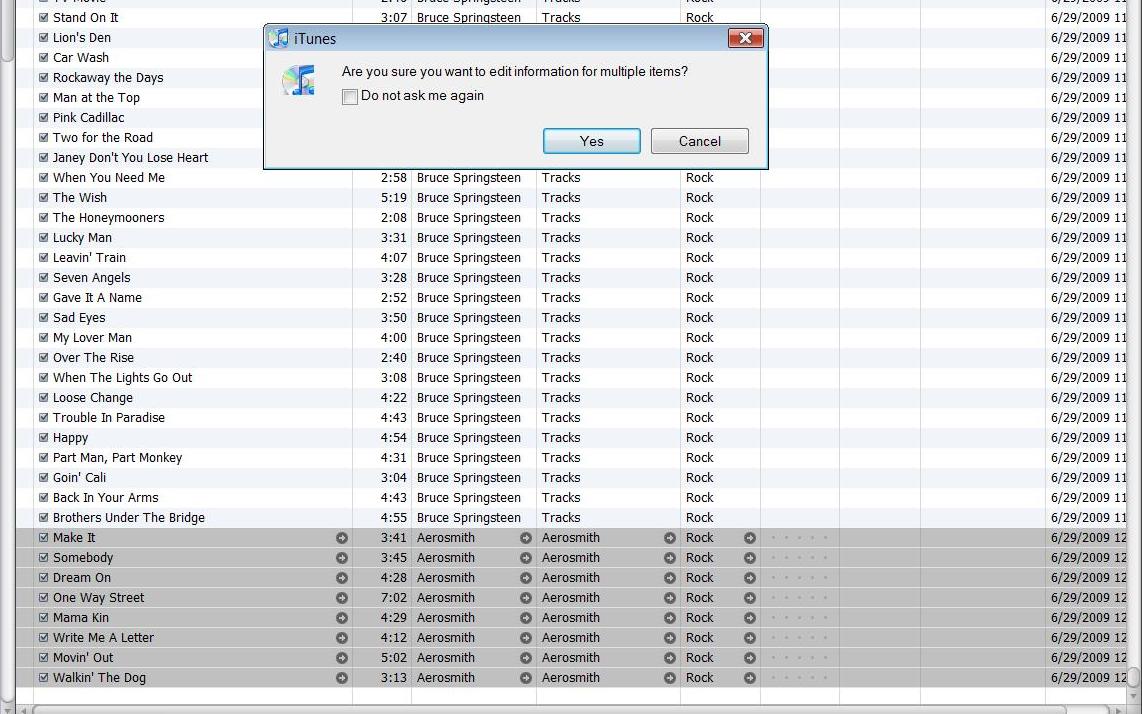The height and width of the screenshot is (714, 1142).
Task: Click album arrow icon in Make It row
Action: [x=669, y=538]
